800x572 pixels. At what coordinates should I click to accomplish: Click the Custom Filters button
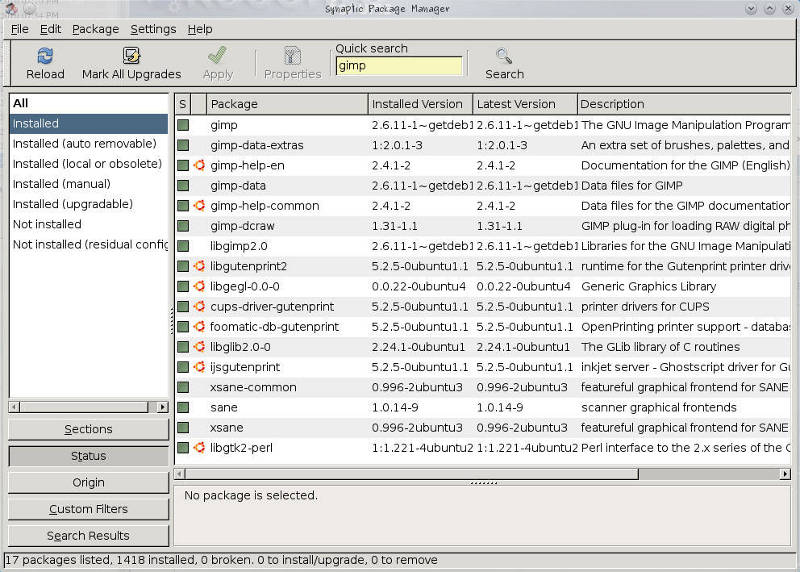[x=88, y=509]
